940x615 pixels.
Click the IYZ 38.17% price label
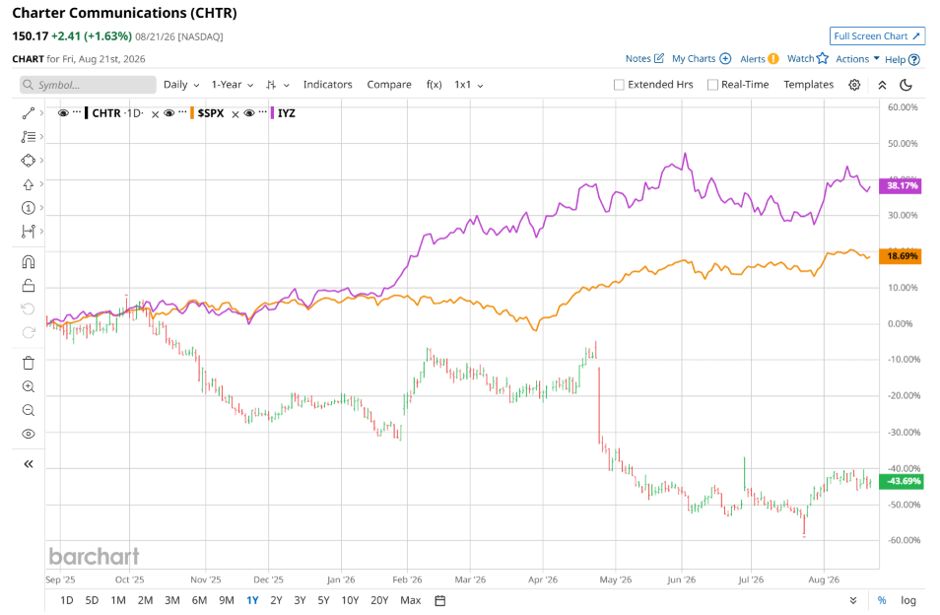(x=901, y=186)
